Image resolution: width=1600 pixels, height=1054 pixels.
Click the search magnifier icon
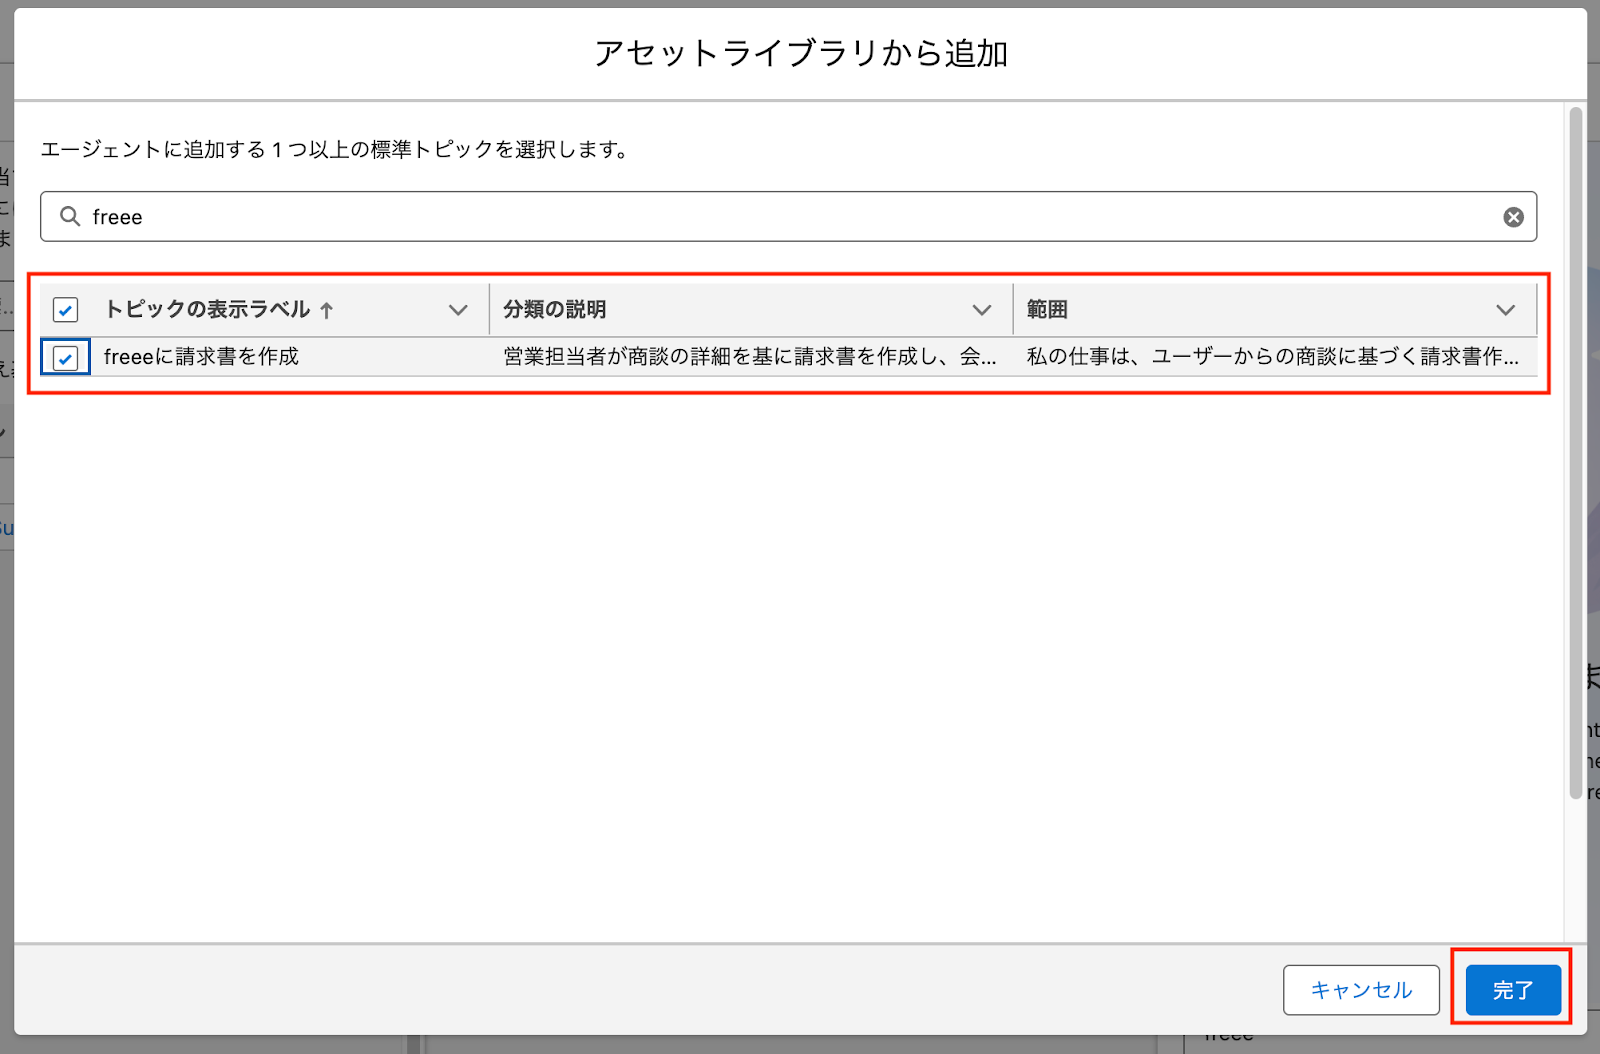point(69,216)
